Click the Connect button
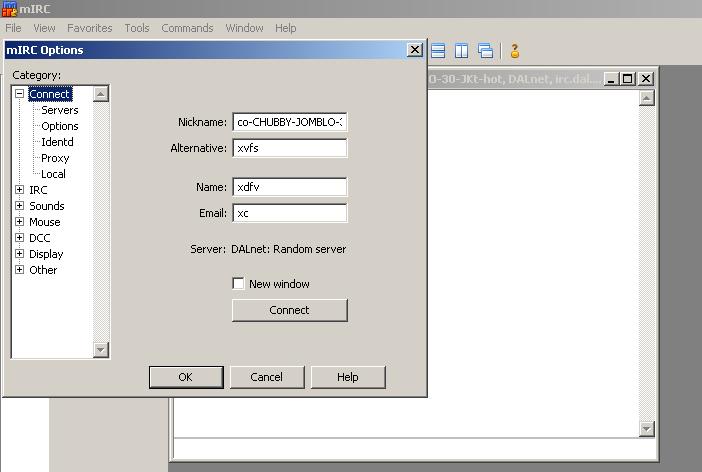 (x=290, y=310)
